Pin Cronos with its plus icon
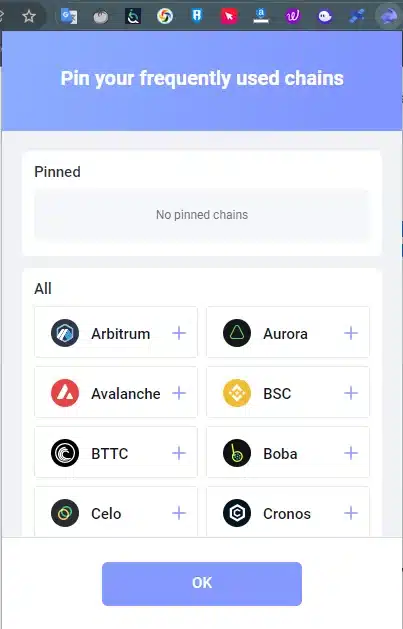Image resolution: width=403 pixels, height=629 pixels. [351, 513]
